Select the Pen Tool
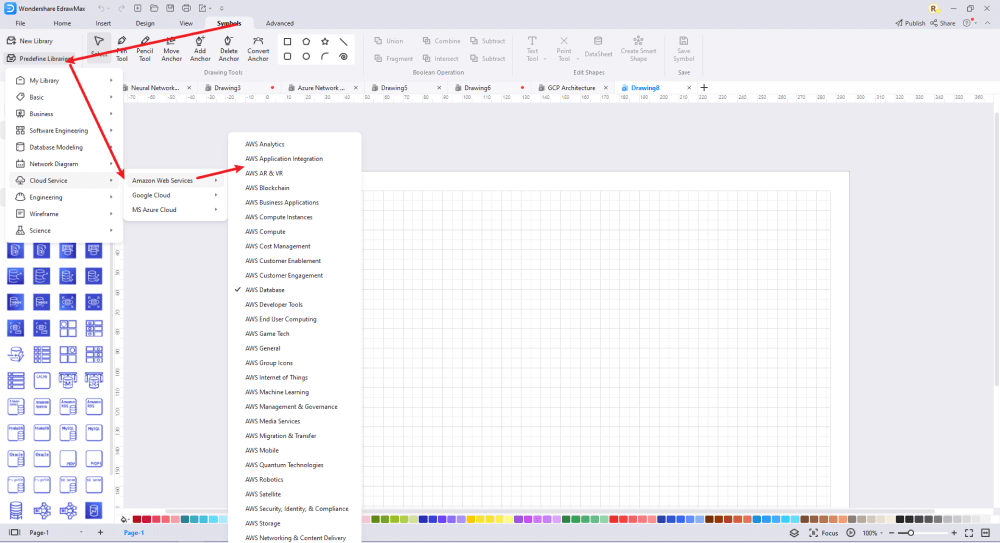1000x543 pixels. [x=122, y=48]
